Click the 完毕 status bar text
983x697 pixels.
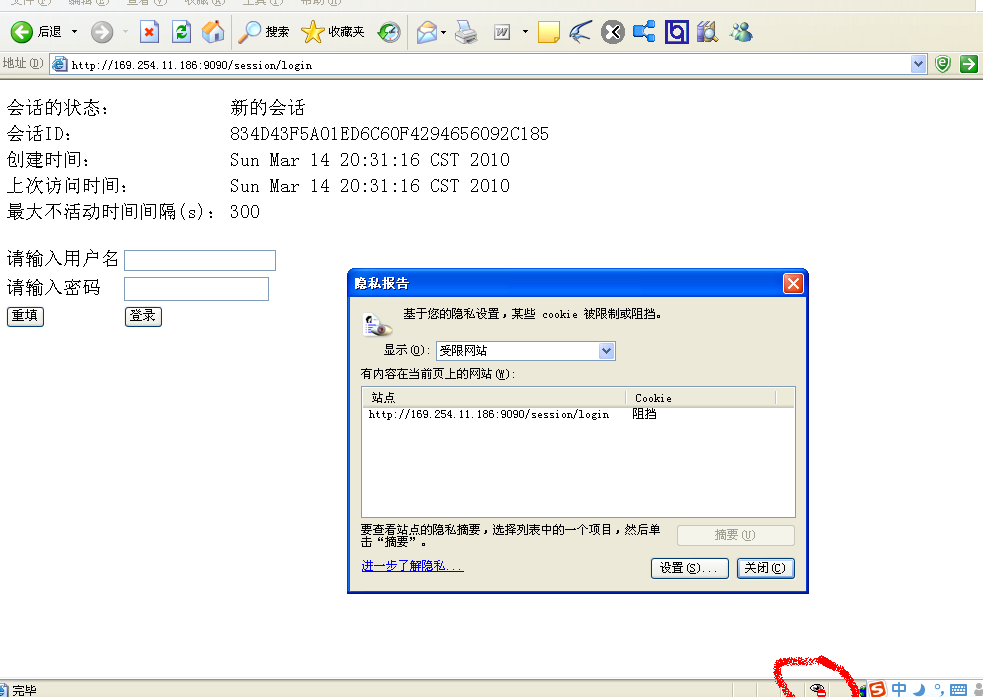click(24, 690)
